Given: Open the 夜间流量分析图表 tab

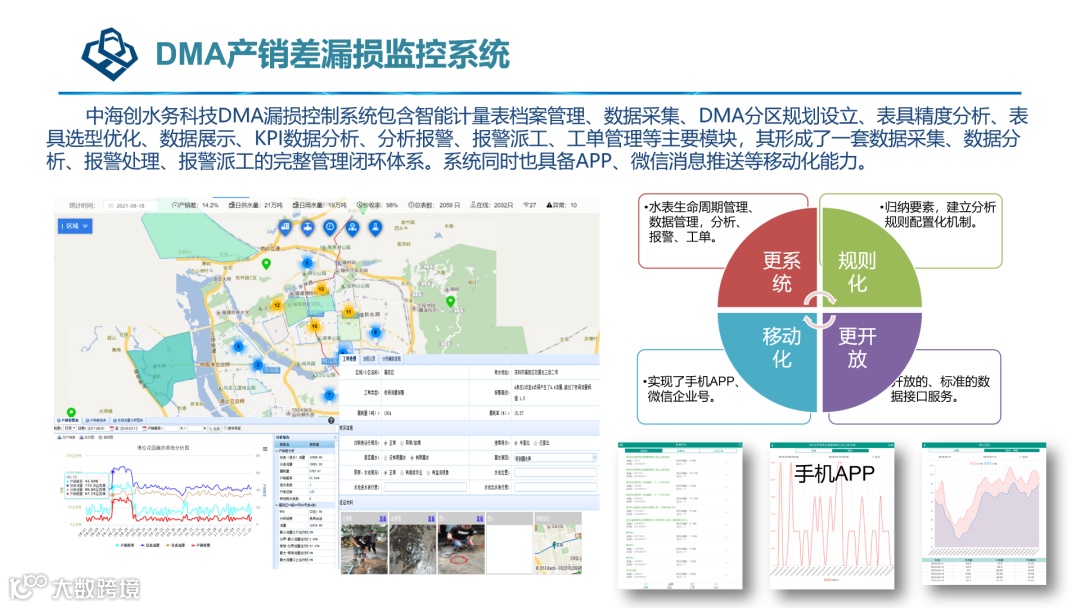Looking at the screenshot, I should [127, 420].
